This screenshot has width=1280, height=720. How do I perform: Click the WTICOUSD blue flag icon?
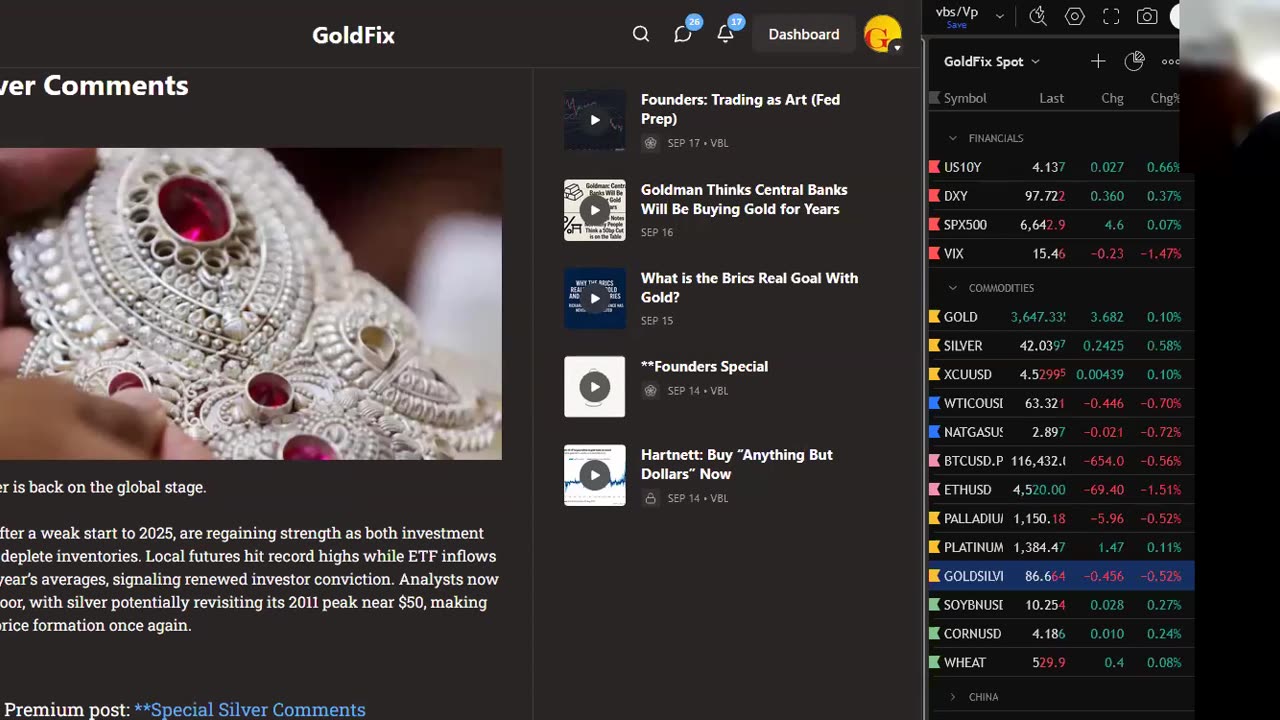click(935, 403)
